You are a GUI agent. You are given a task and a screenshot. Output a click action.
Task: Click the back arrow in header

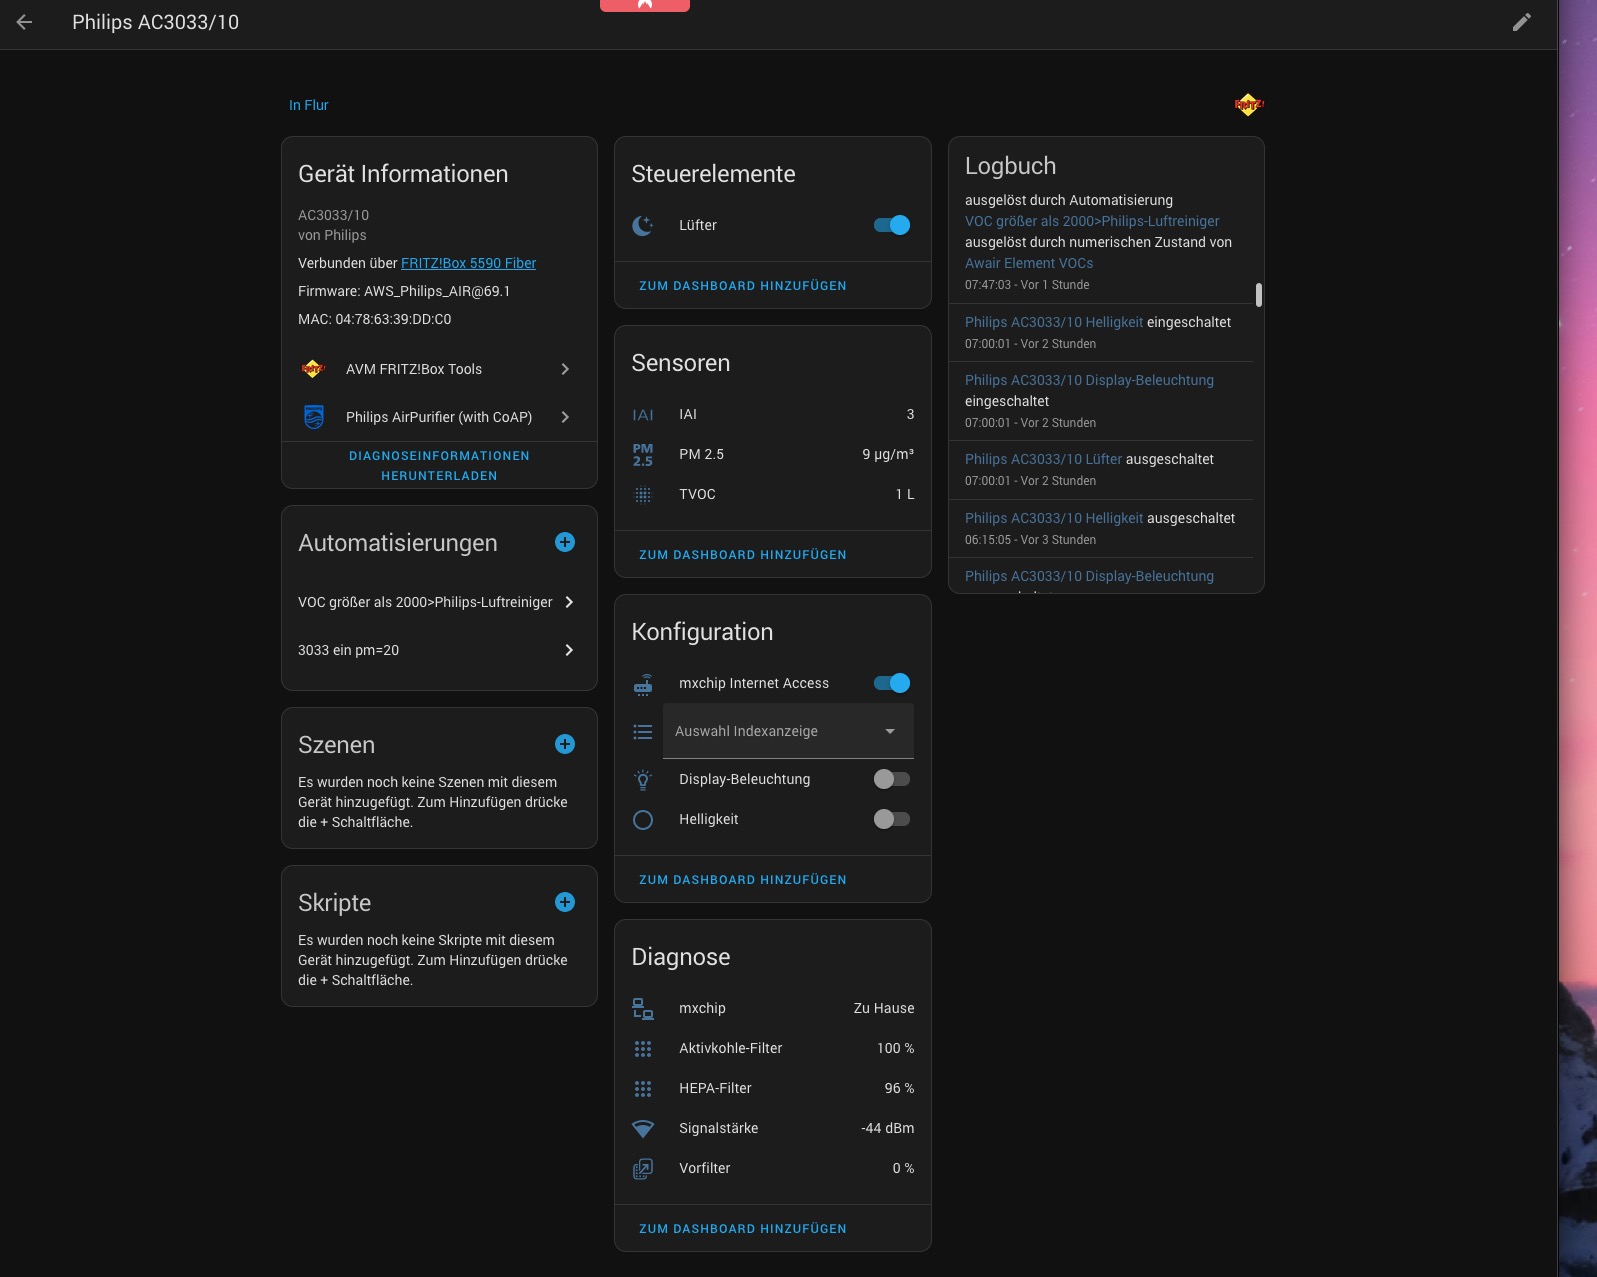[x=25, y=22]
